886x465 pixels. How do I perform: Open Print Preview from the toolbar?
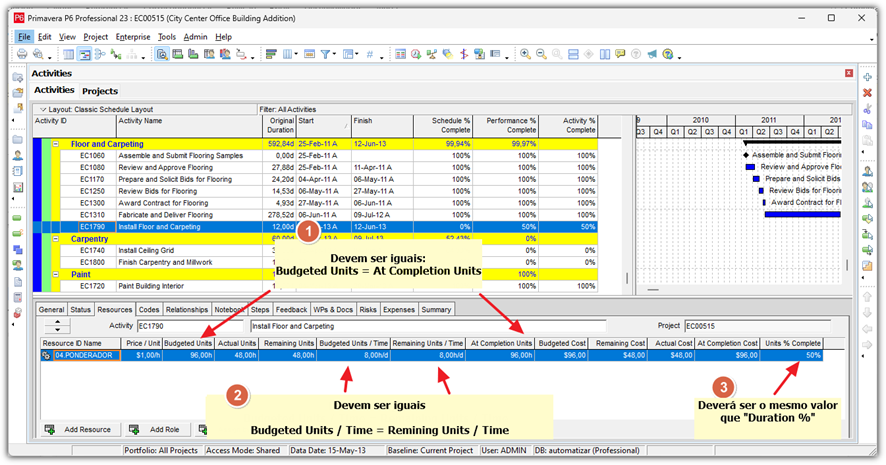[38, 54]
